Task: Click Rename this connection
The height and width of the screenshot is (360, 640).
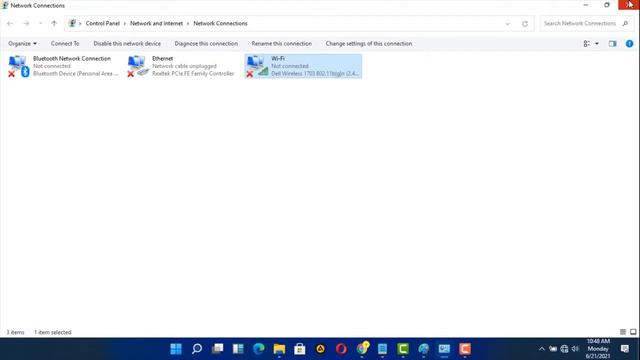Action: click(282, 44)
